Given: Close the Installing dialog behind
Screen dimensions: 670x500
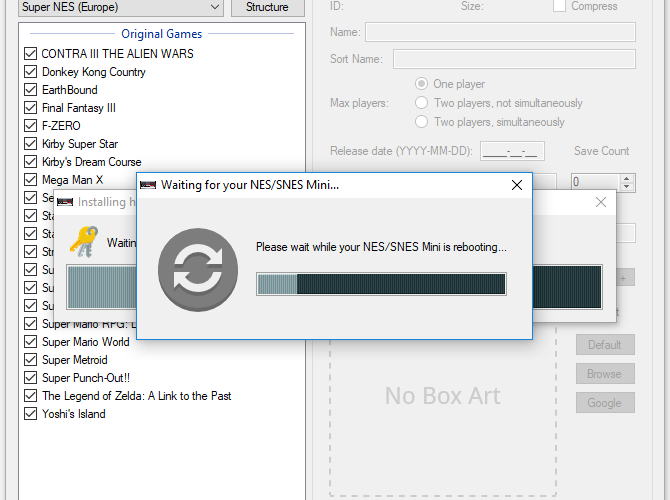Looking at the screenshot, I should pos(601,202).
